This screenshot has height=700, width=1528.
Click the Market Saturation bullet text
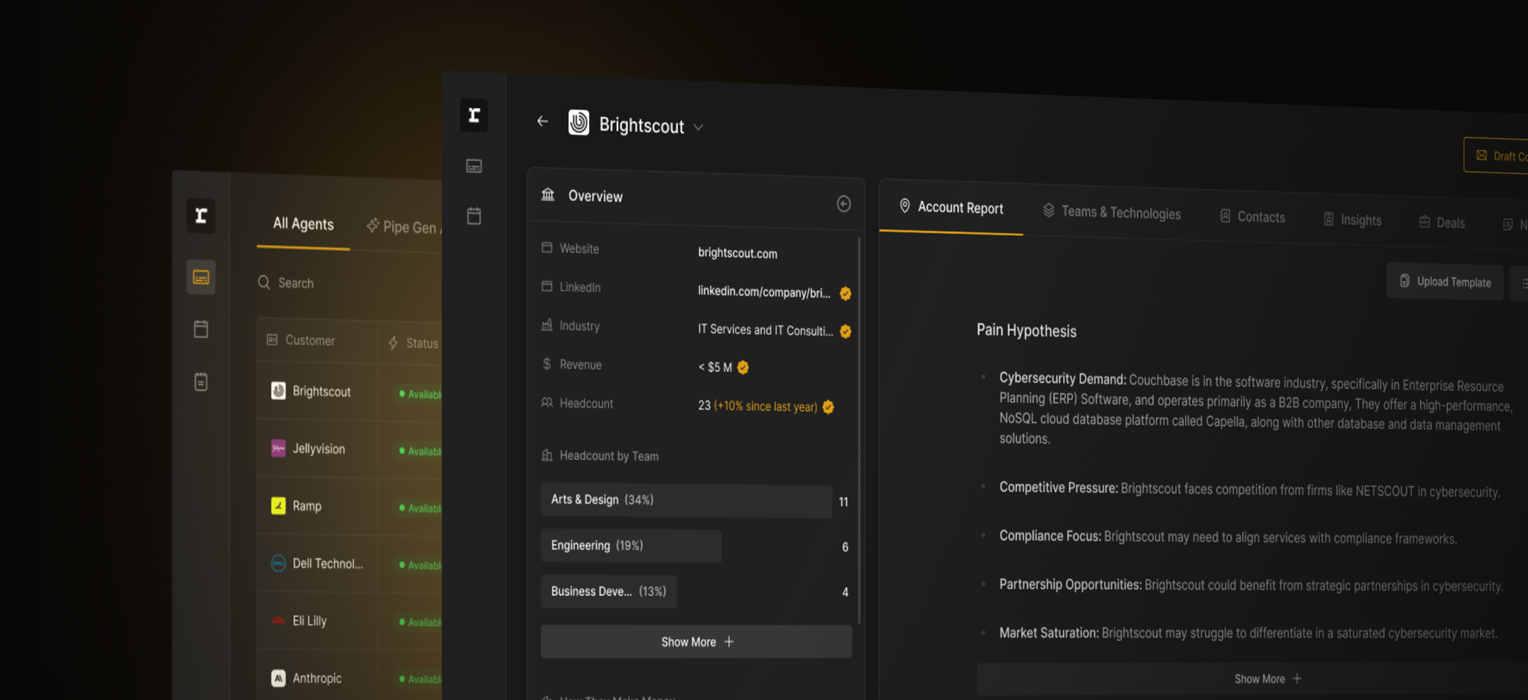tap(1247, 633)
